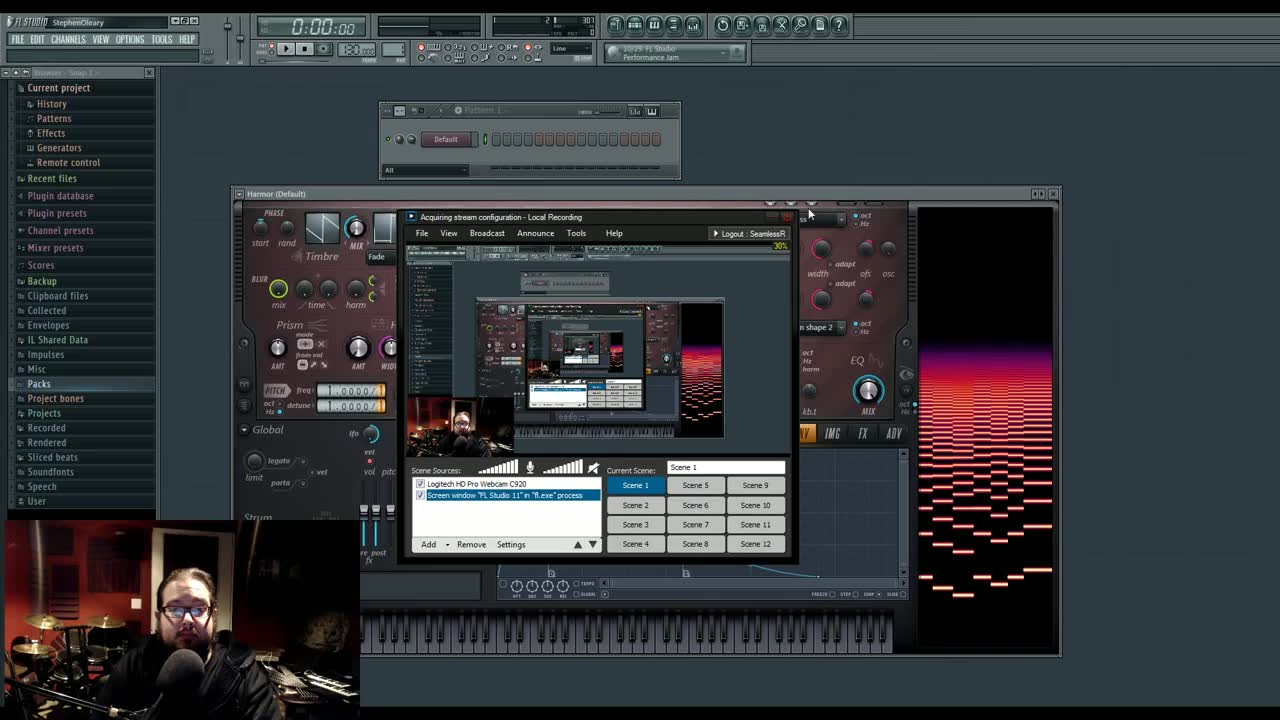Expand the Recent files folder
This screenshot has width=1280, height=720.
51,179
